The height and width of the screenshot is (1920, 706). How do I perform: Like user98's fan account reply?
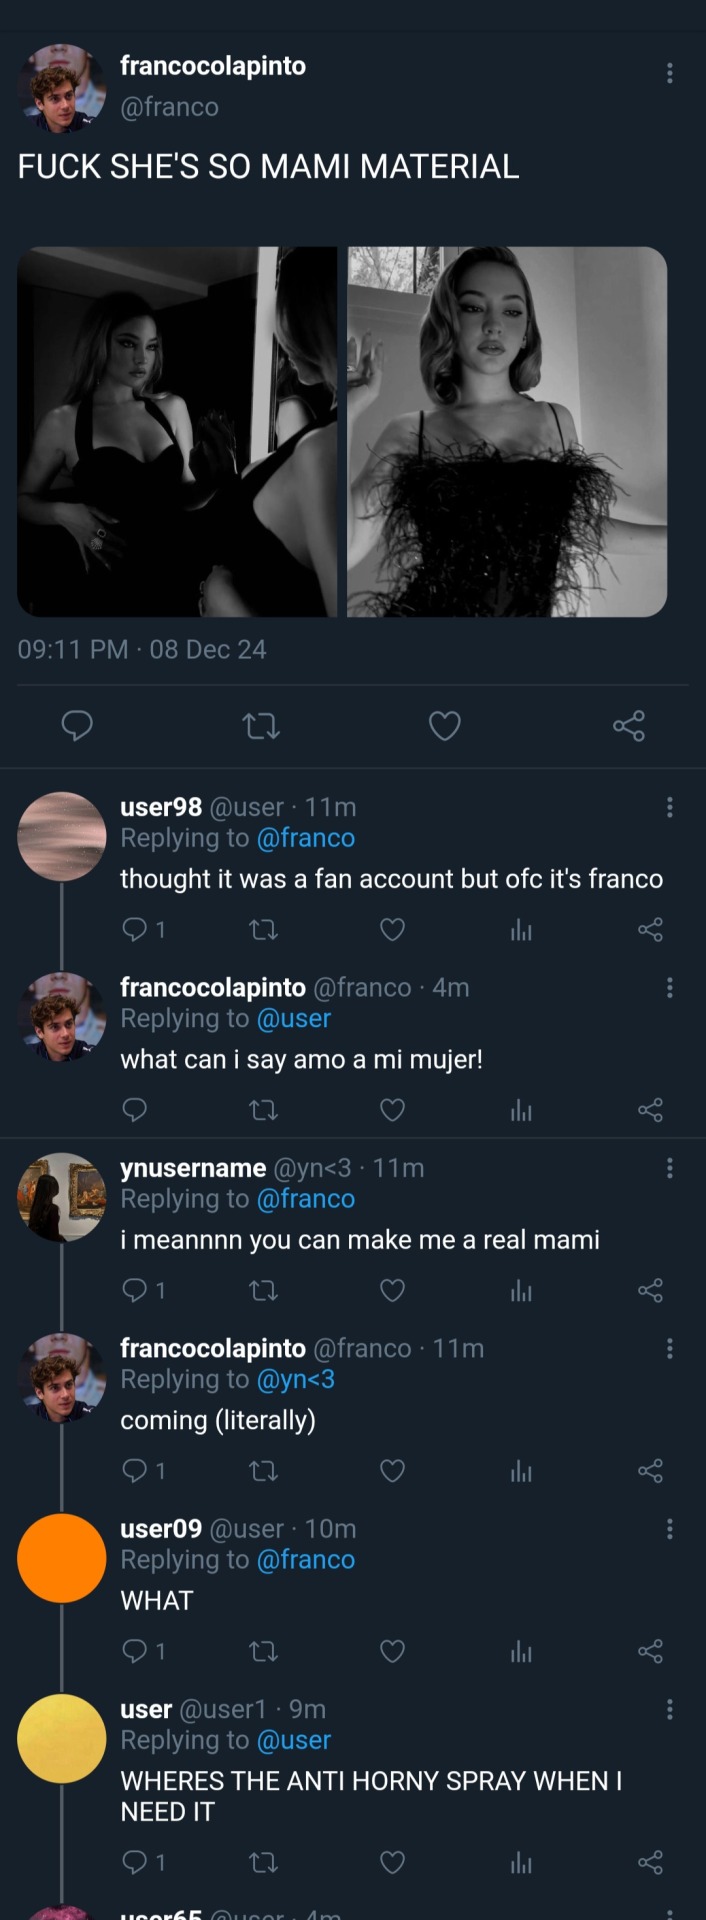pyautogui.click(x=392, y=930)
